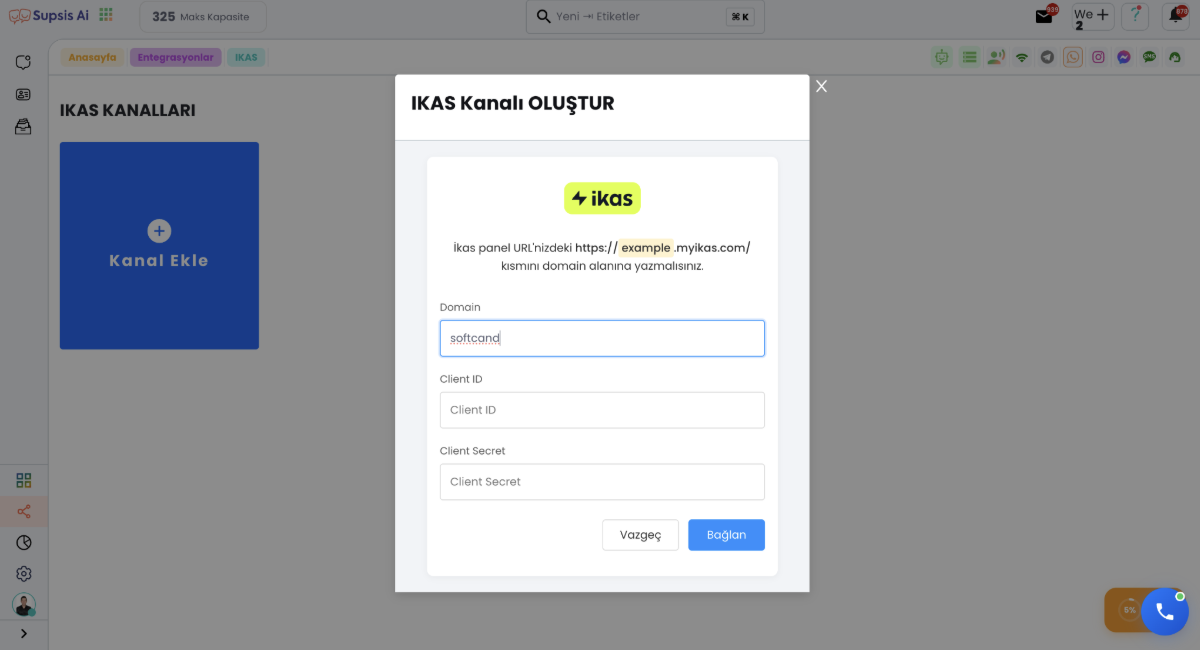Click the wifi live channel icon
1200x650 pixels.
click(1021, 57)
